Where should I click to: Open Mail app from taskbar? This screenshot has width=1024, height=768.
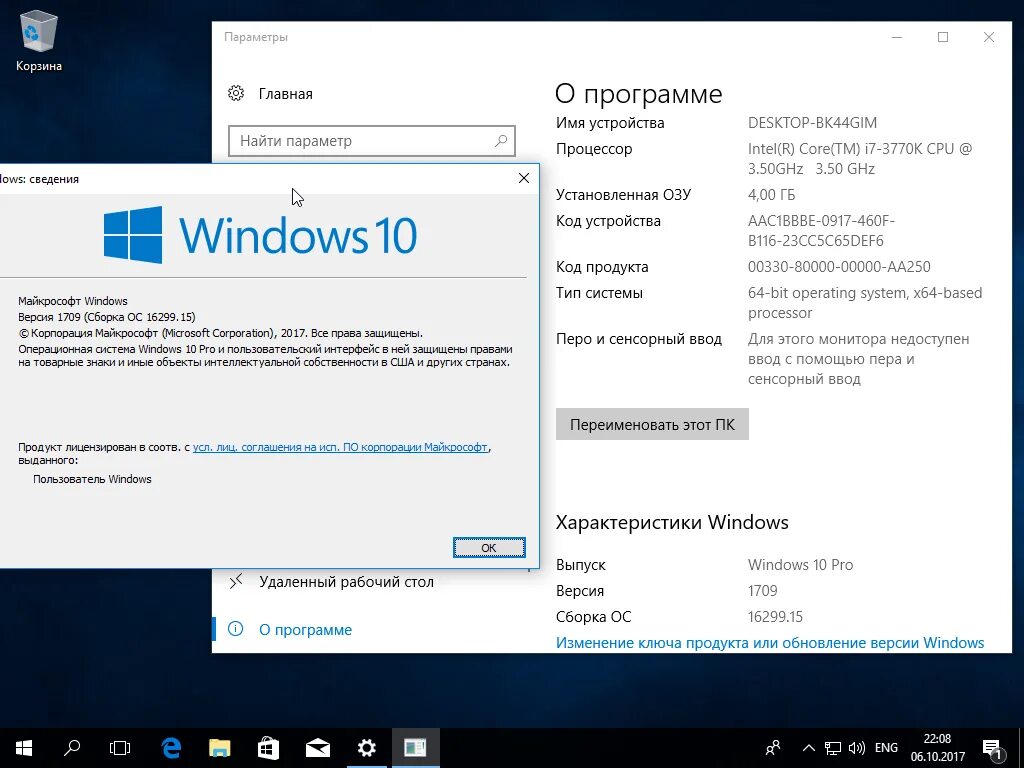(317, 748)
